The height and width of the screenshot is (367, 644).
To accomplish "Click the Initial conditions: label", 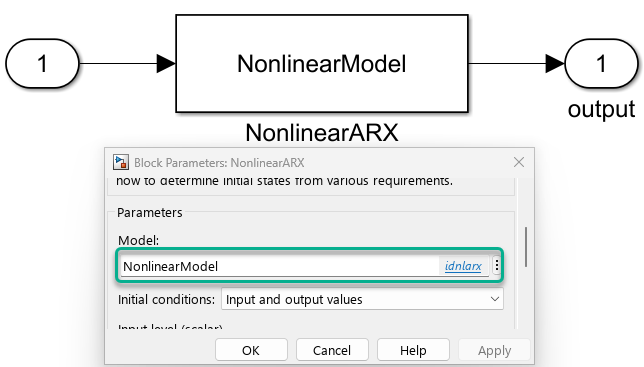I will 166,300.
